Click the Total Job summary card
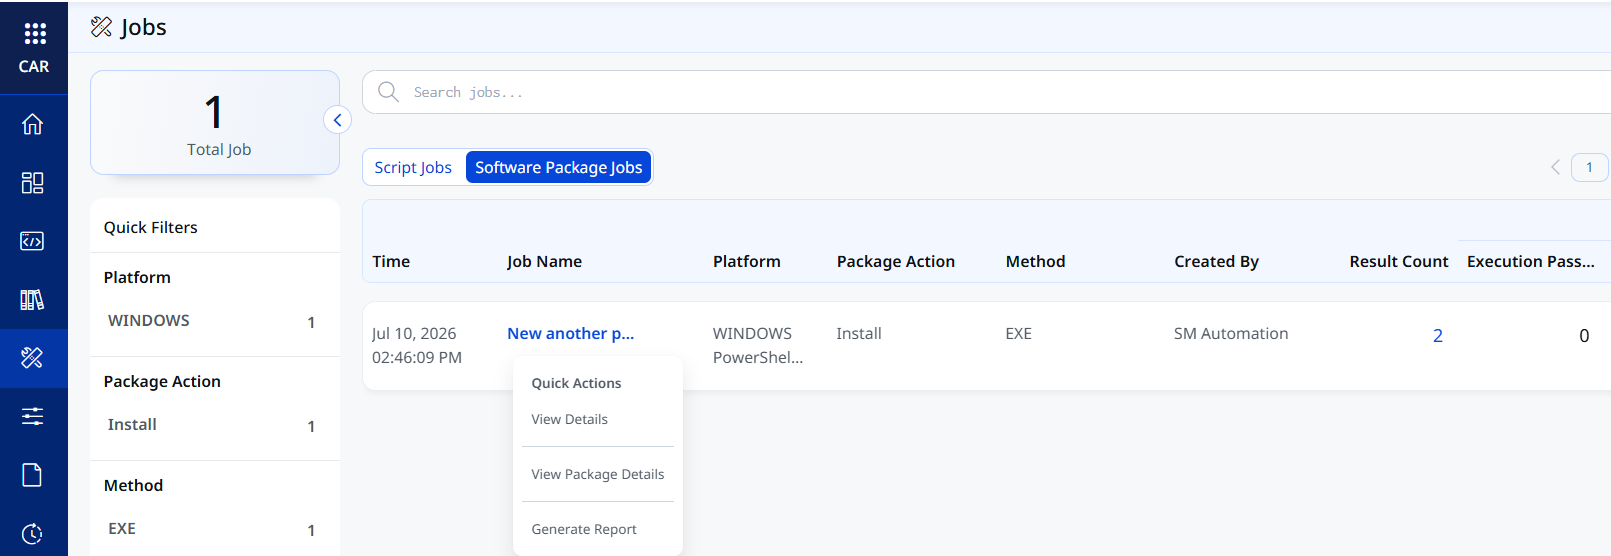The width and height of the screenshot is (1611, 556). [215, 123]
